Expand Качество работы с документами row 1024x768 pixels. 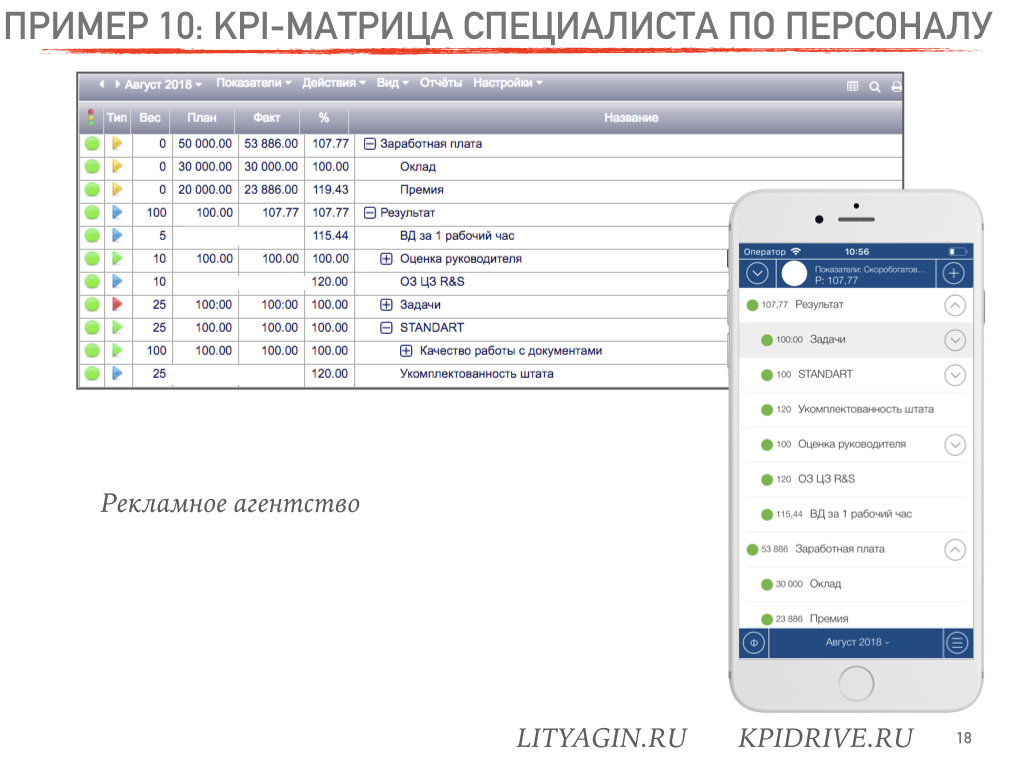(x=406, y=351)
